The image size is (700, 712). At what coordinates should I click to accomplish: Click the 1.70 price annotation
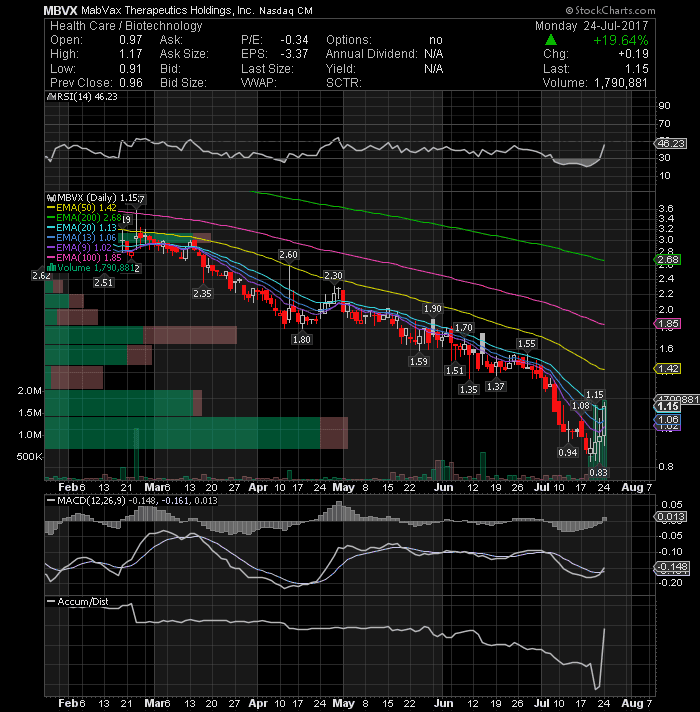[x=464, y=328]
